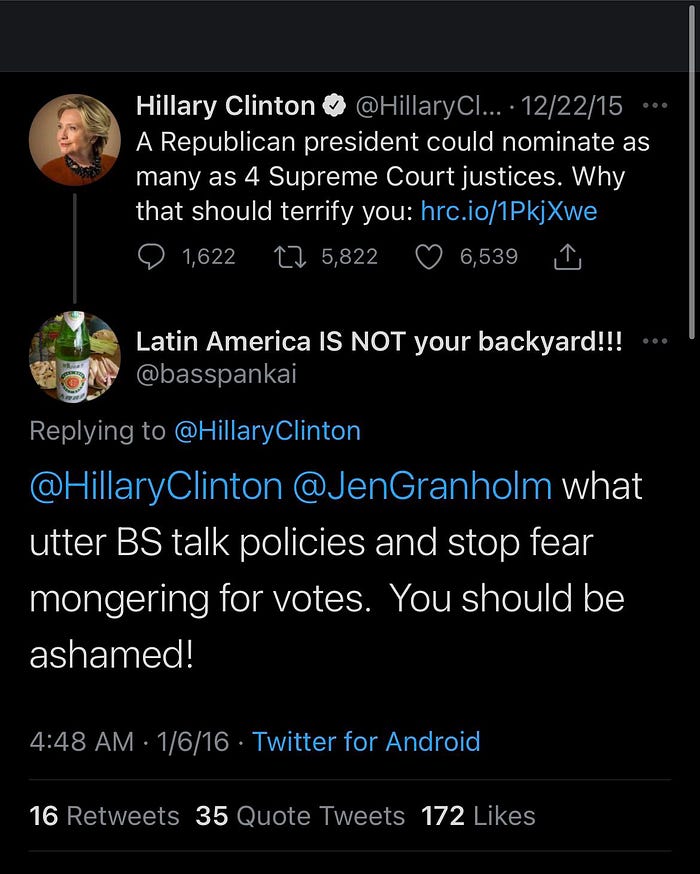View the 172 Likes list

pyautogui.click(x=478, y=815)
